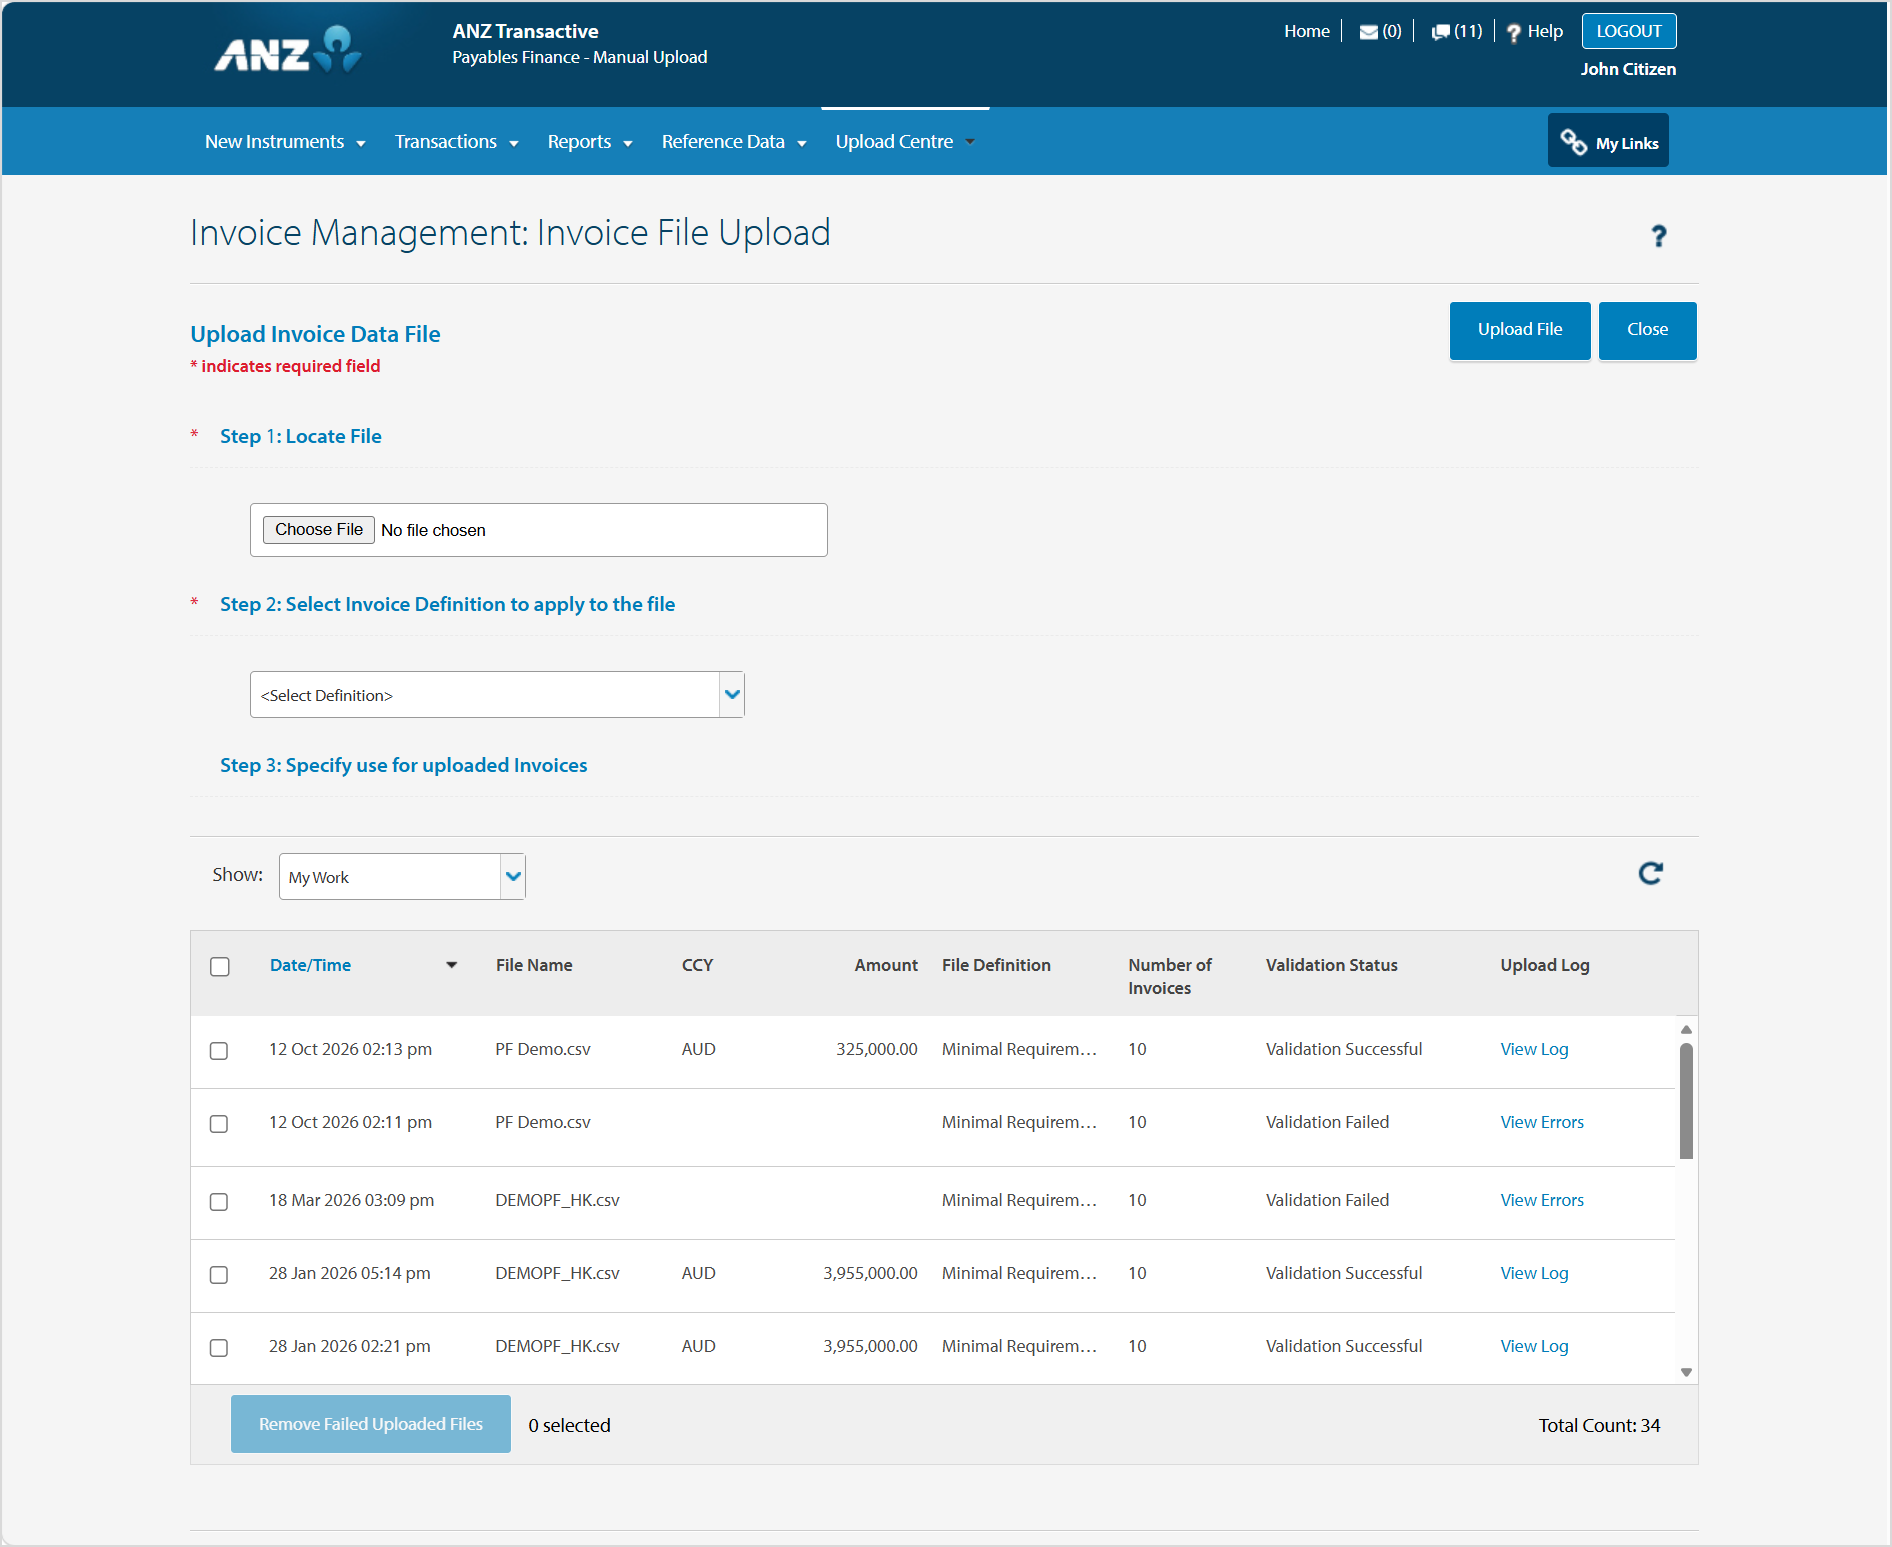Click the ANZ logo

pyautogui.click(x=288, y=50)
